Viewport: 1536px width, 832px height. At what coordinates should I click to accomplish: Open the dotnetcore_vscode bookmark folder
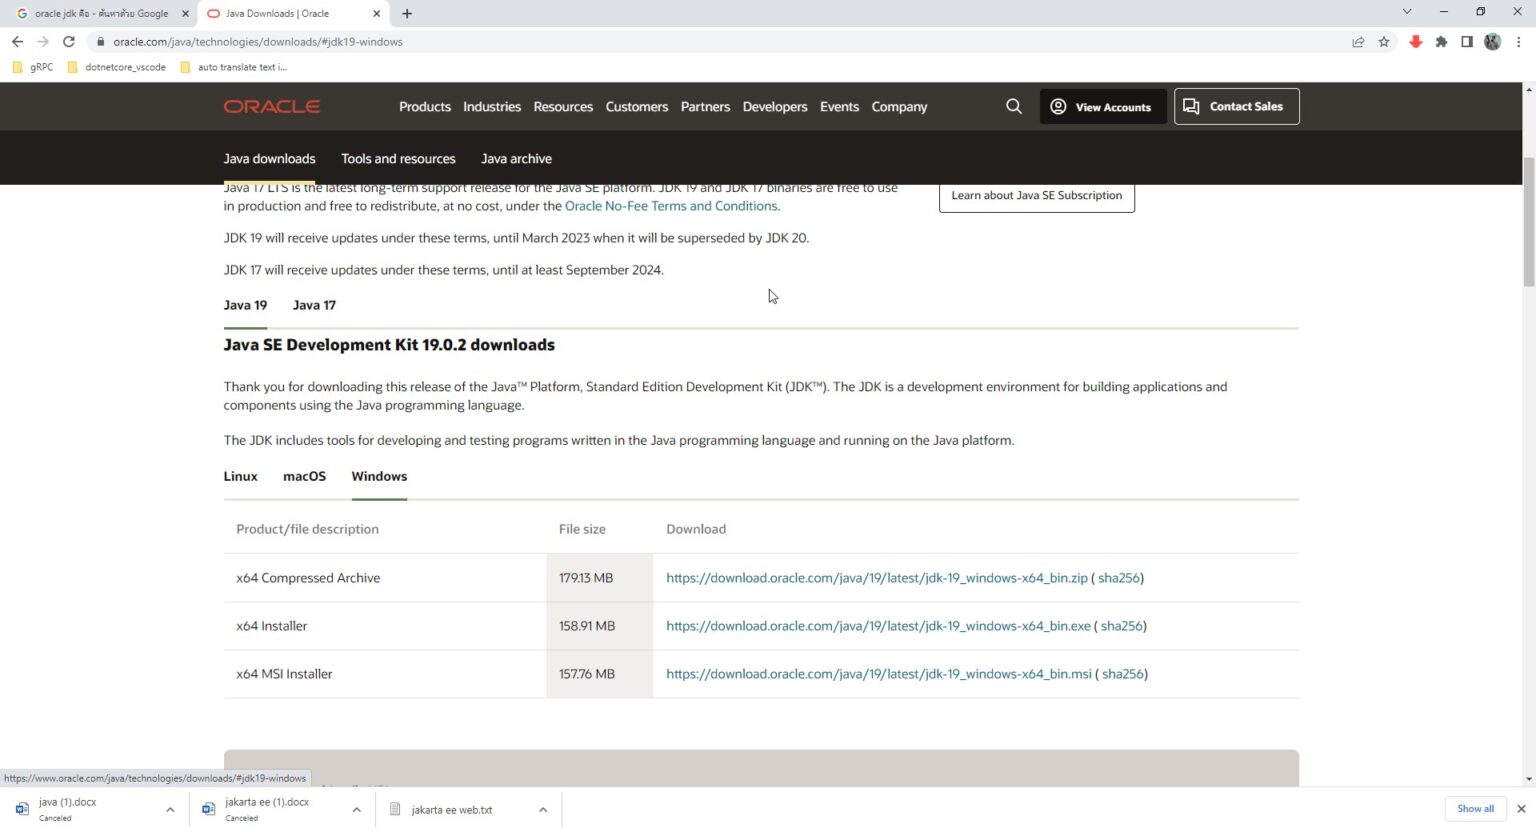(x=116, y=67)
